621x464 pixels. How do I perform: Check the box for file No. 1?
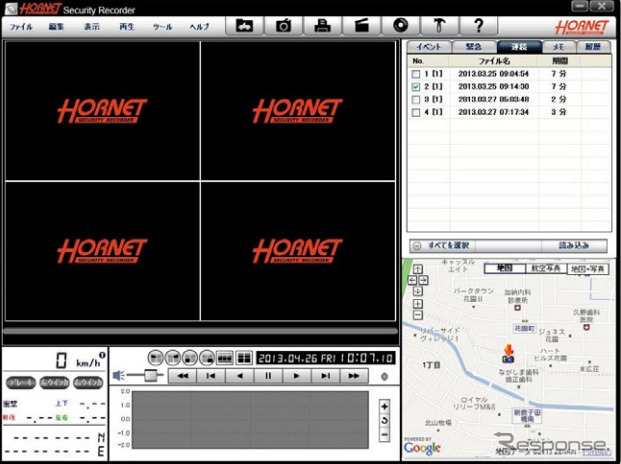pyautogui.click(x=416, y=74)
